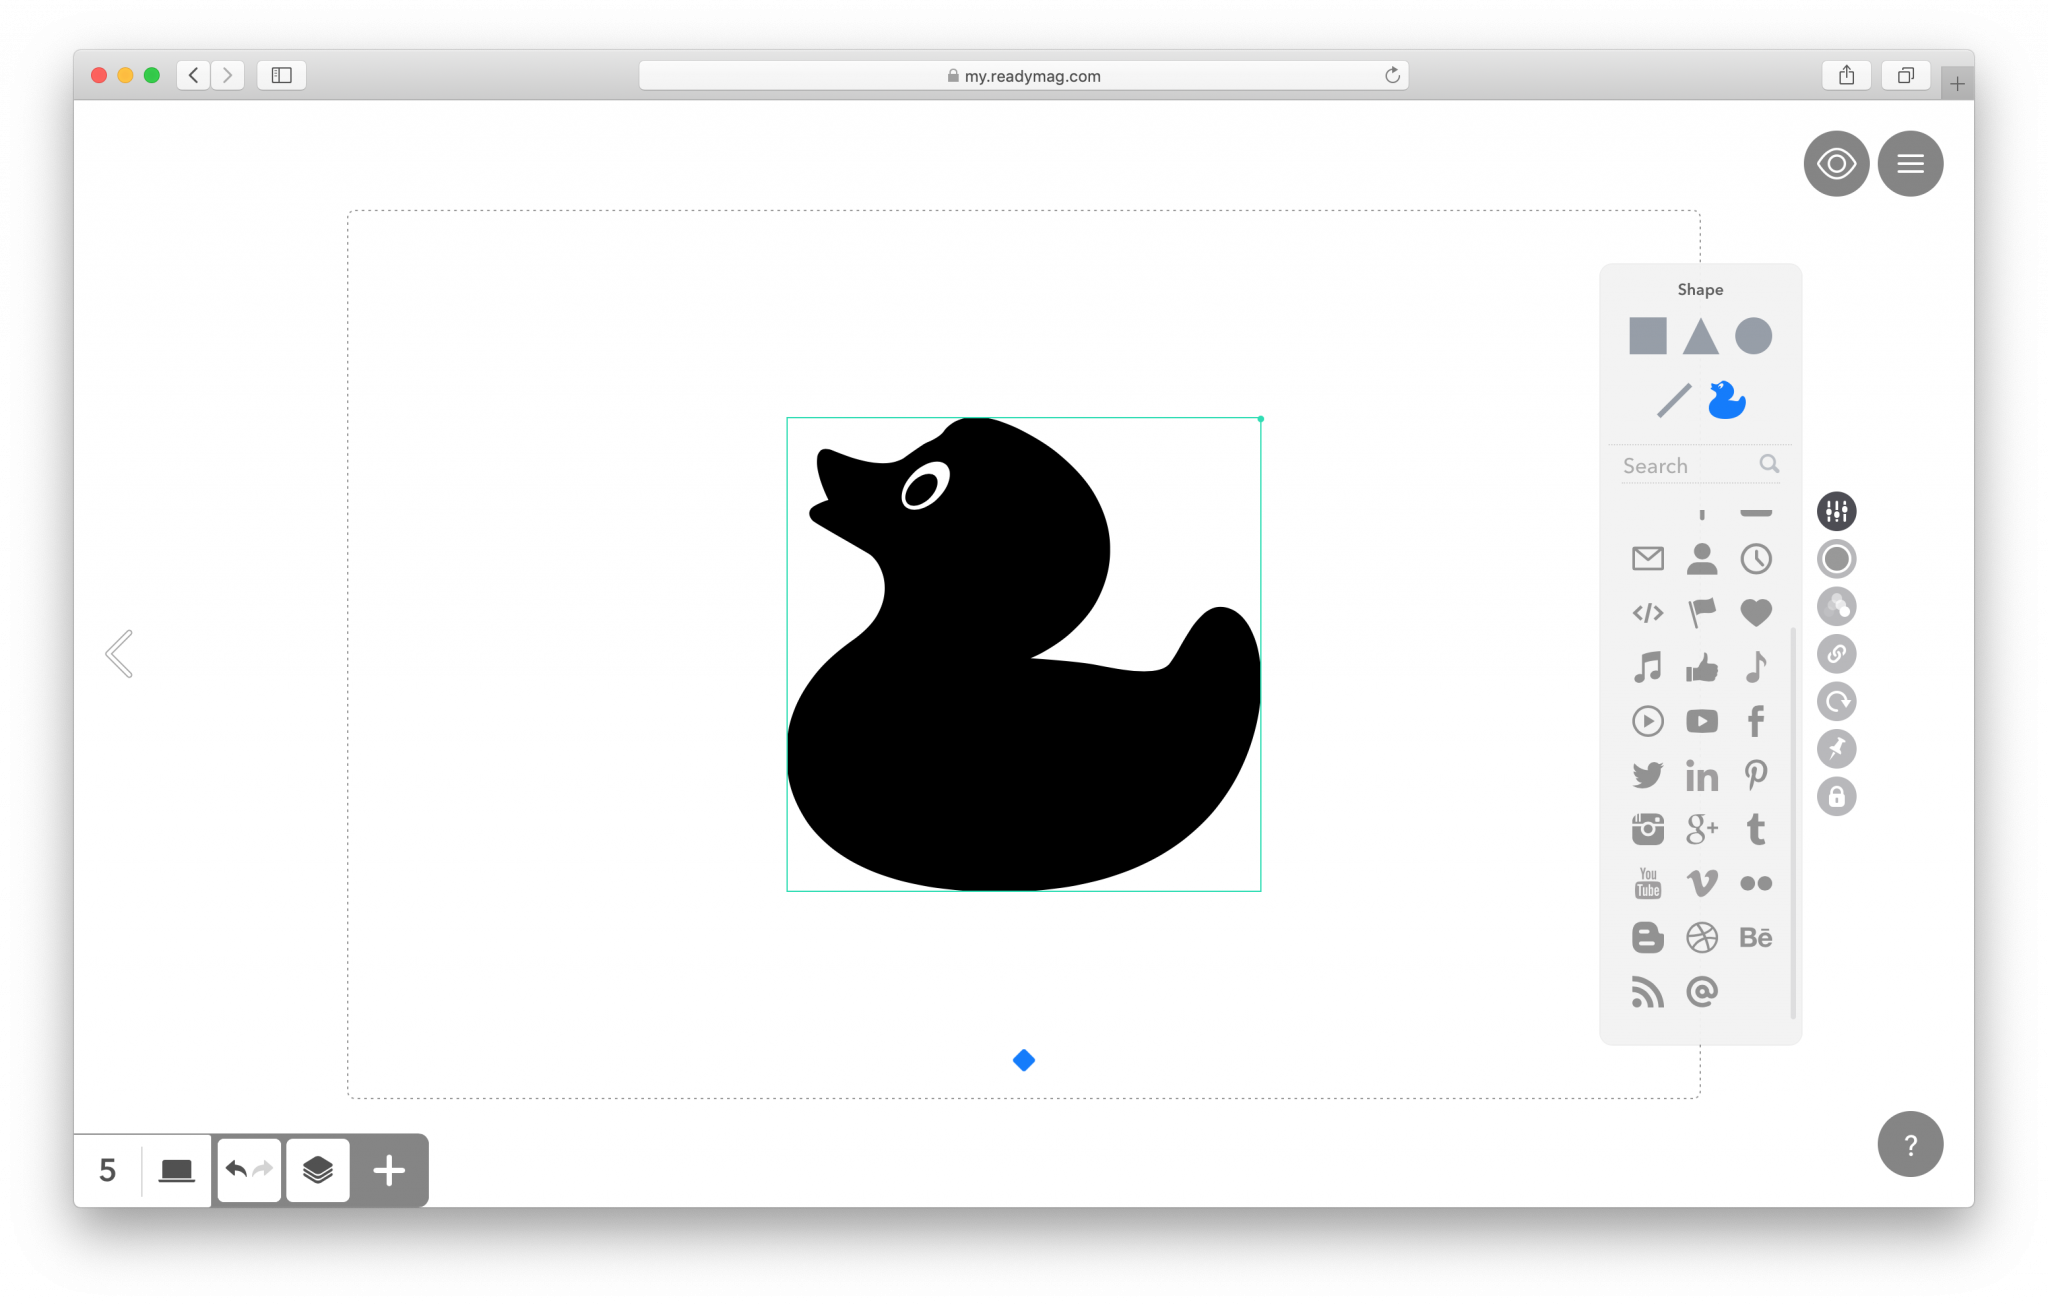Toggle the layers panel visibility
The height and width of the screenshot is (1305, 2048).
[x=318, y=1169]
